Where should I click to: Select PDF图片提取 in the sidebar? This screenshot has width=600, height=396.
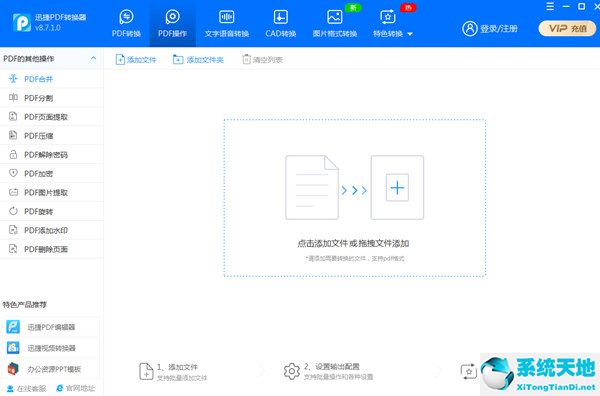[x=52, y=192]
